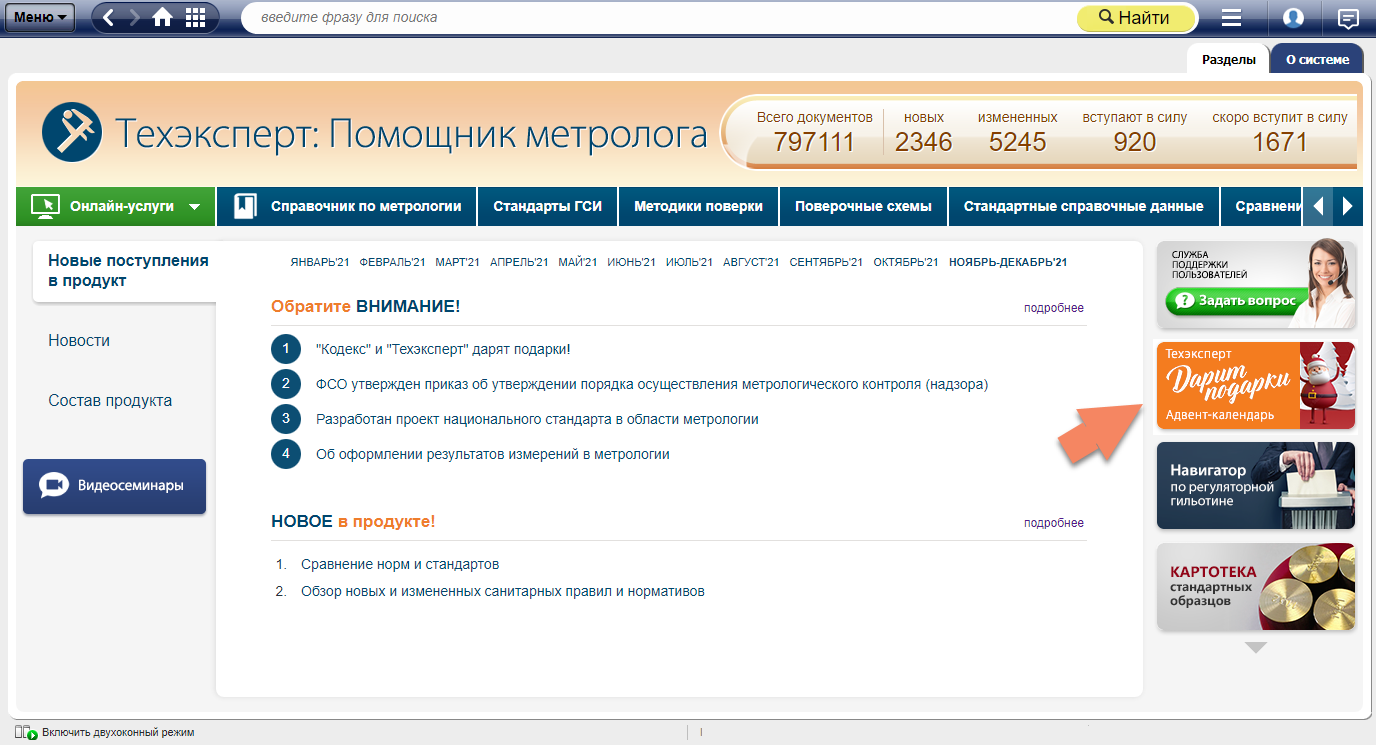Image resolution: width=1376 pixels, height=745 pixels.
Task: Select the ОКТЯБРЬ'21 month link
Action: 906,263
